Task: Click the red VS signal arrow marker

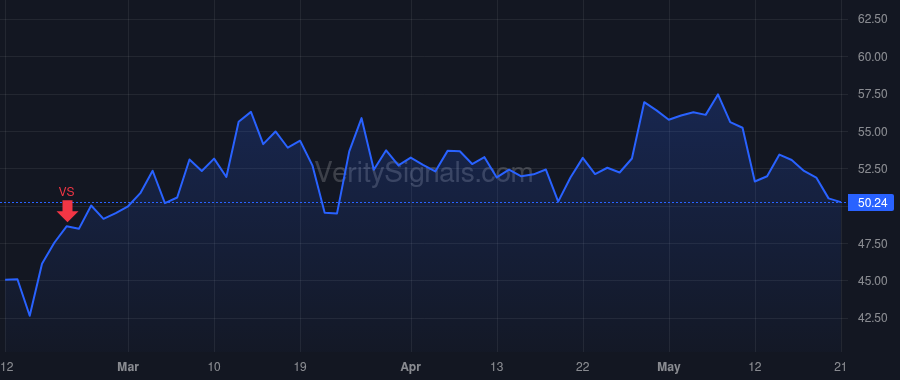Action: tap(67, 211)
